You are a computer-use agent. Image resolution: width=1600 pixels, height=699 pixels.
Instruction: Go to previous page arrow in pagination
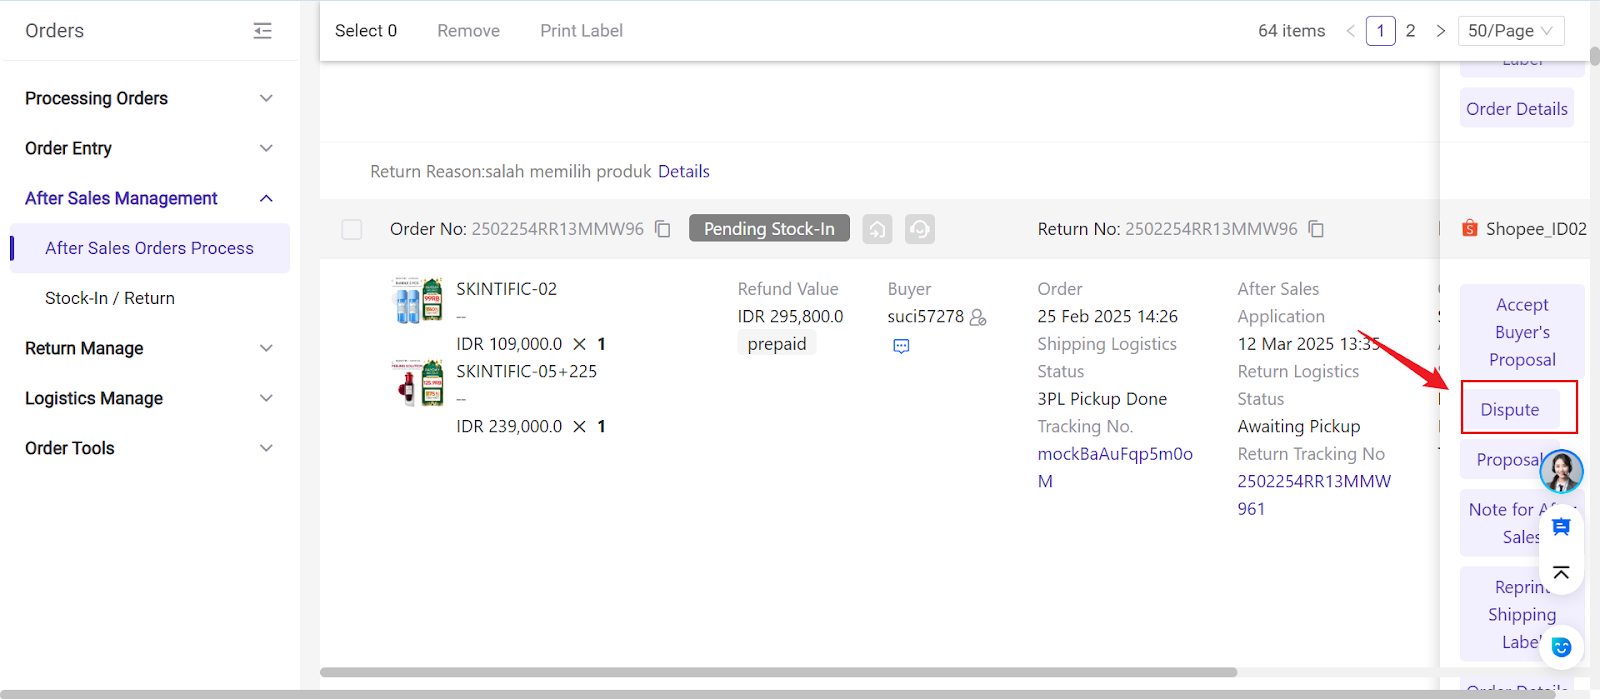[1351, 31]
